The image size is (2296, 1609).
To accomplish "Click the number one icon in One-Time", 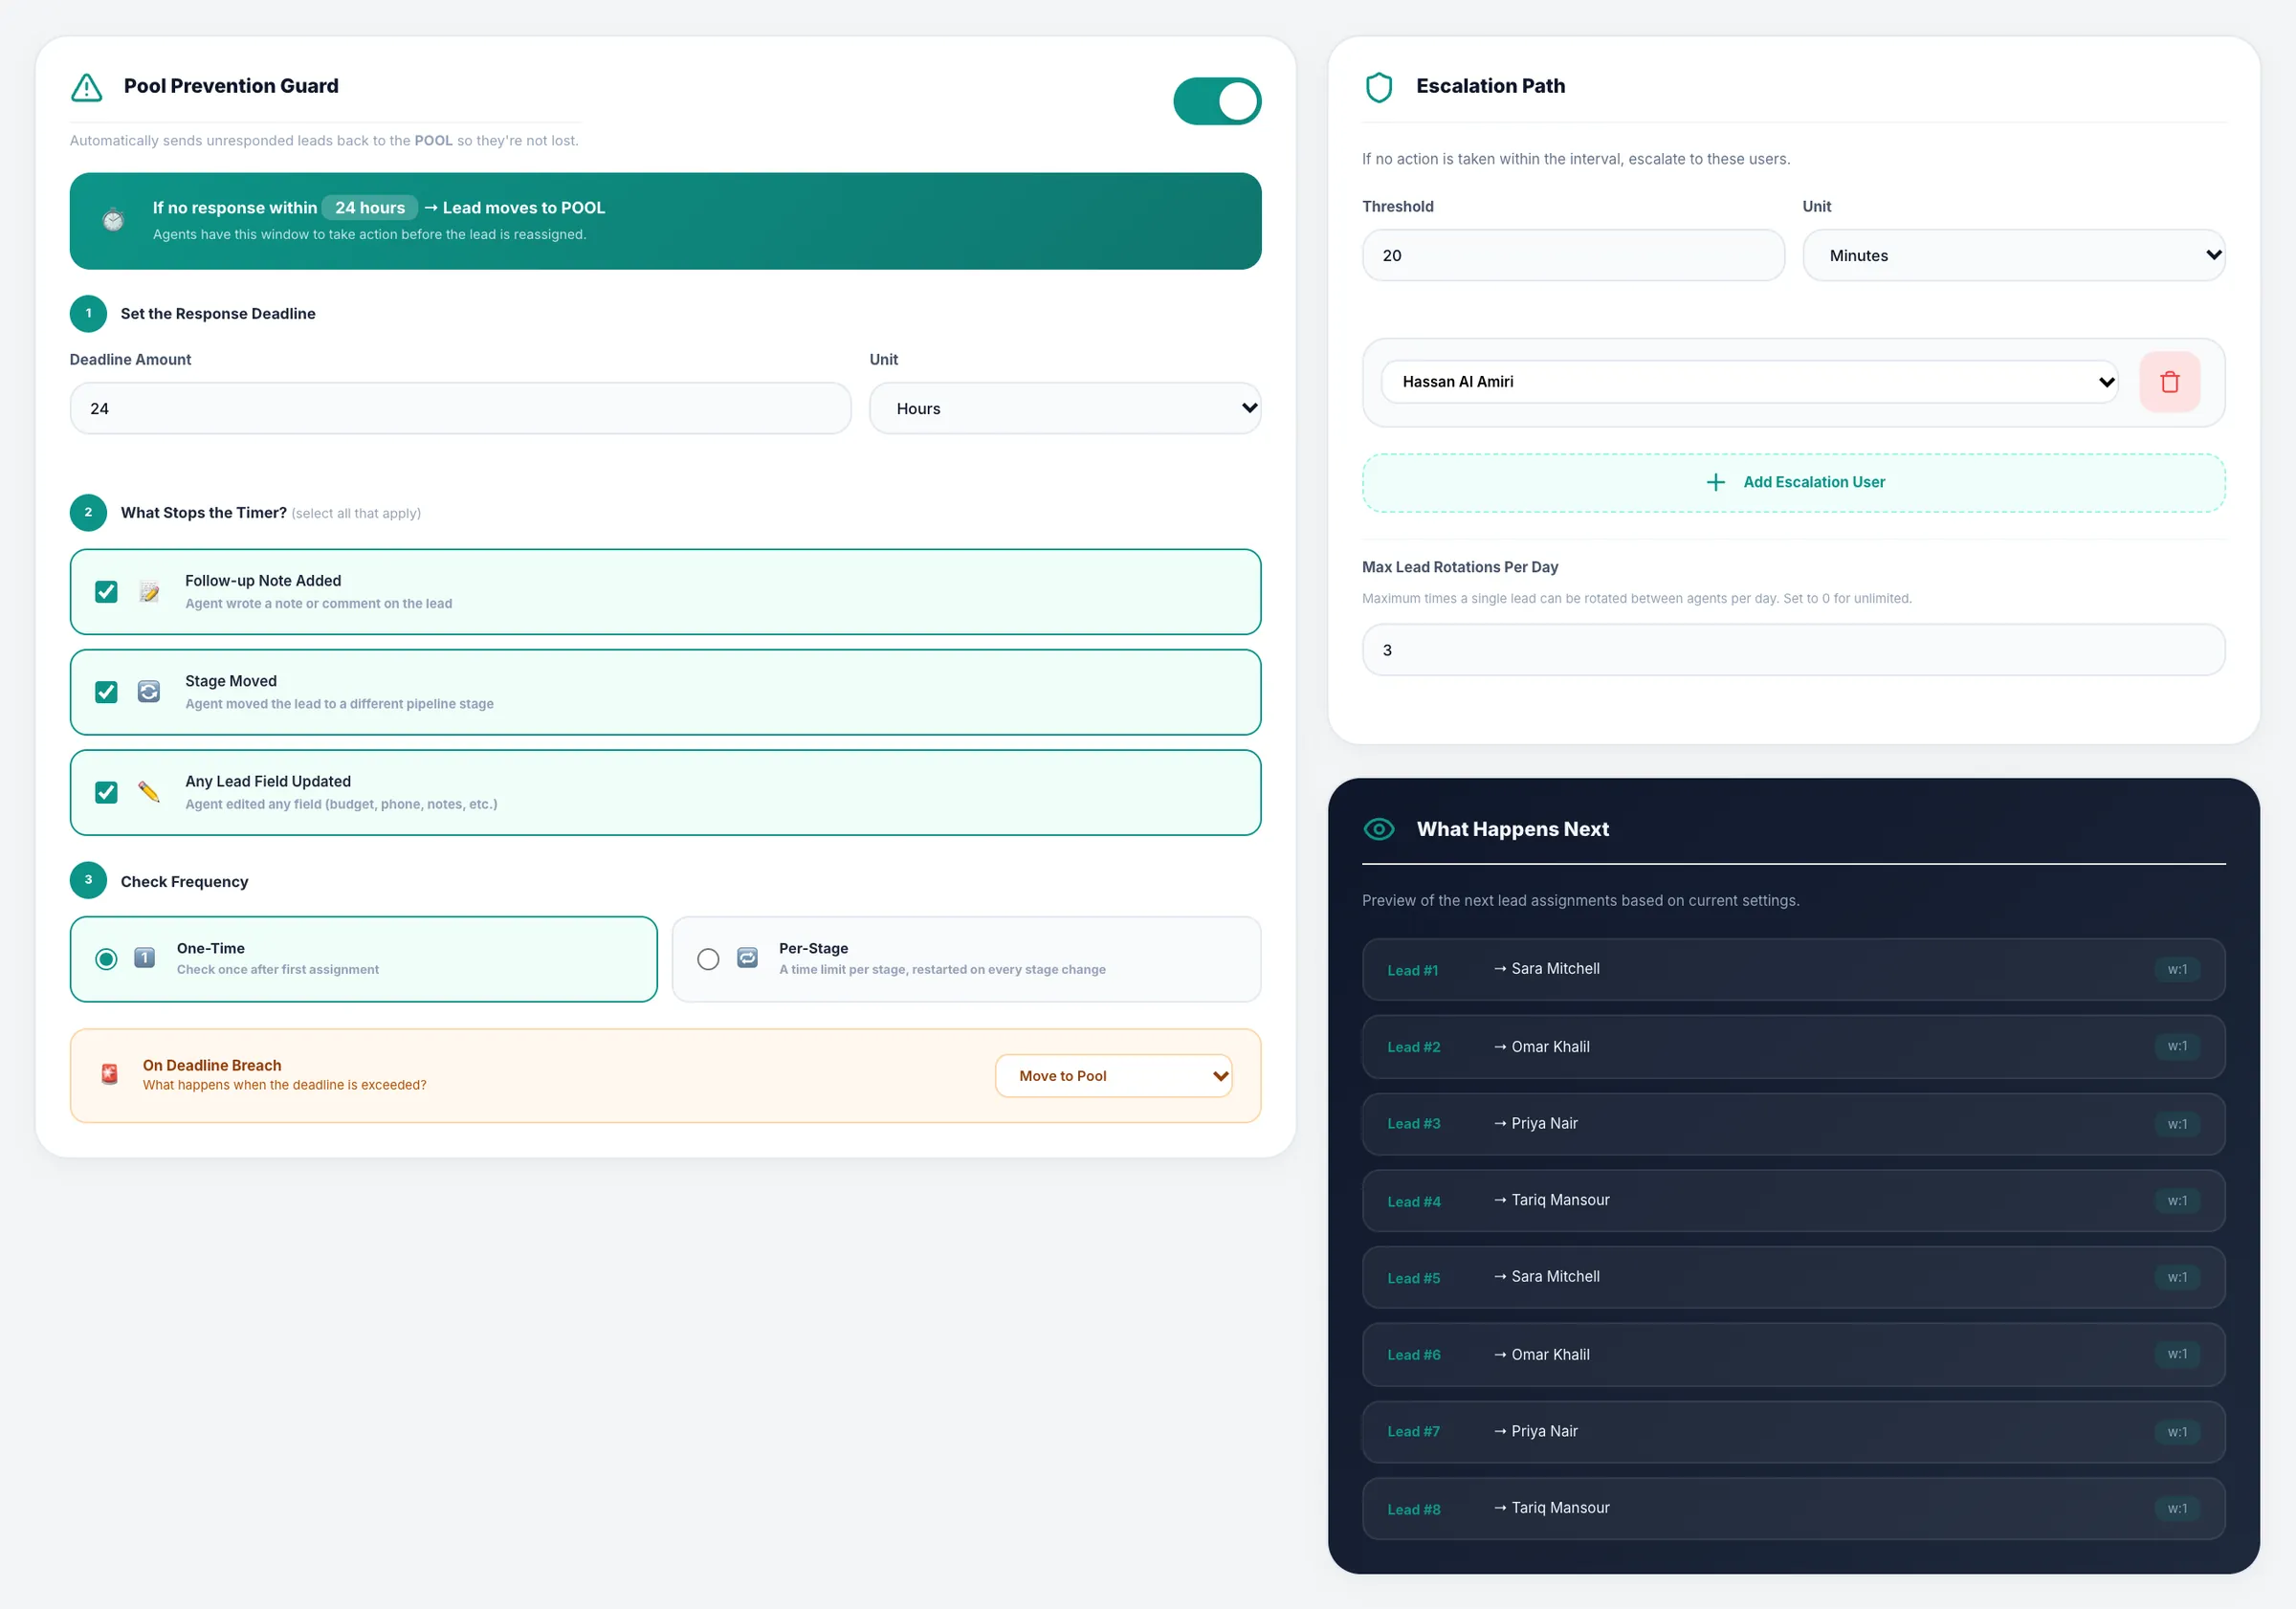I will coord(145,958).
